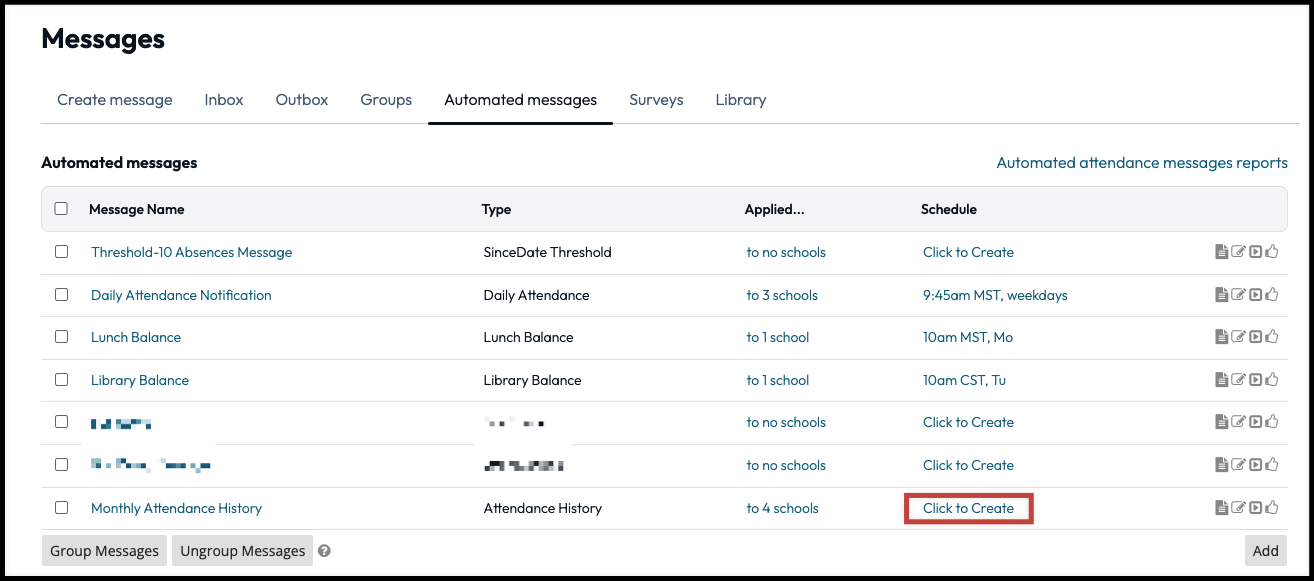Viewport: 1314px width, 581px height.
Task: Toggle the select-all checkbox in table header
Action: (61, 209)
